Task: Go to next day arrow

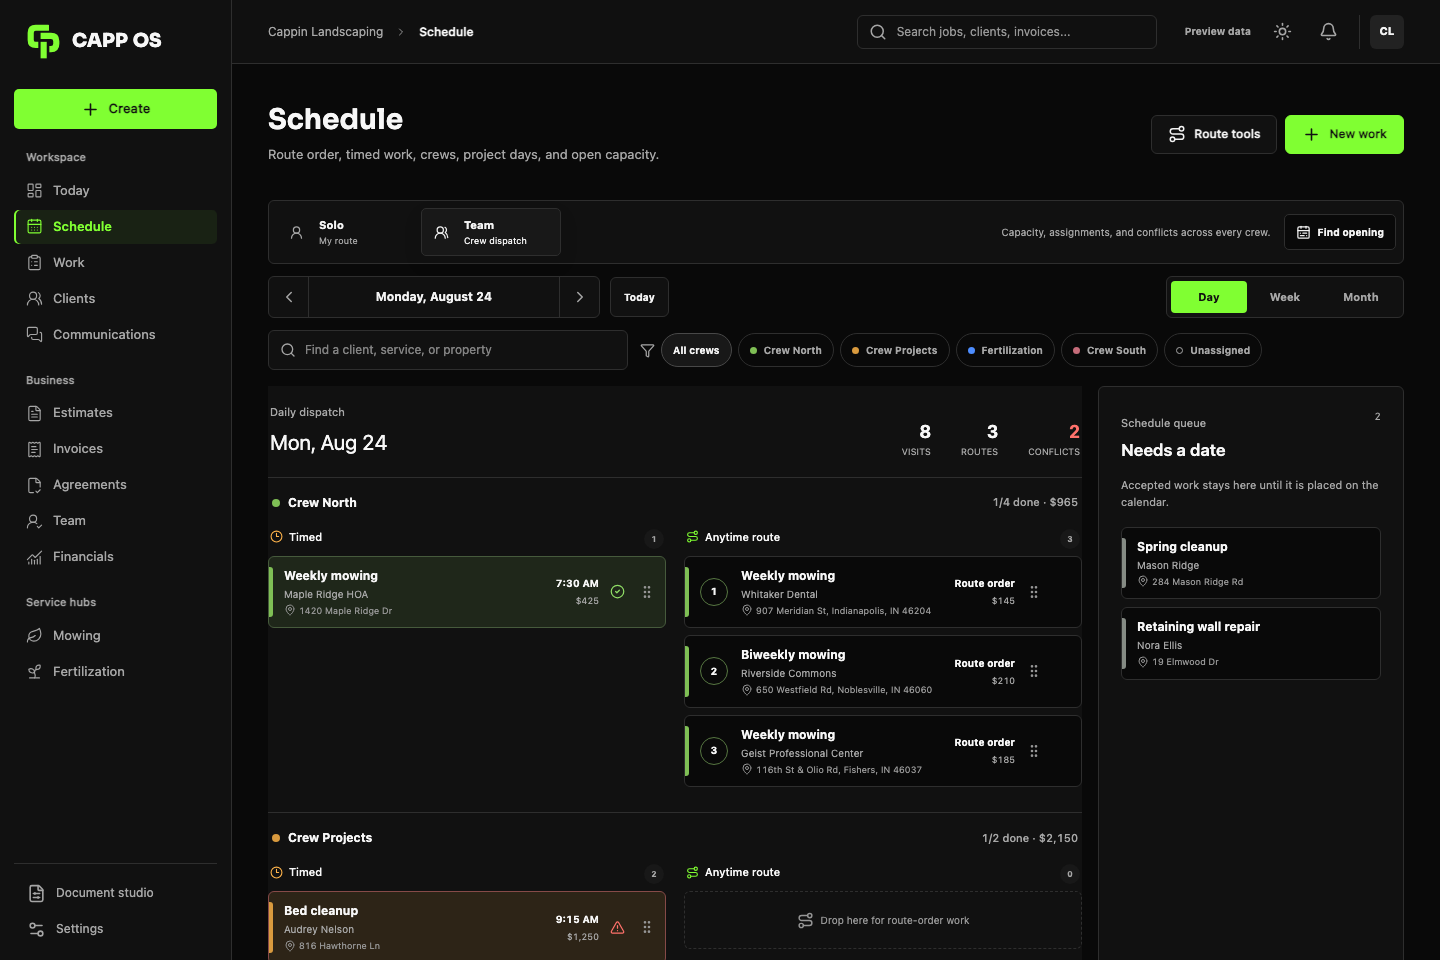Action: click(579, 297)
